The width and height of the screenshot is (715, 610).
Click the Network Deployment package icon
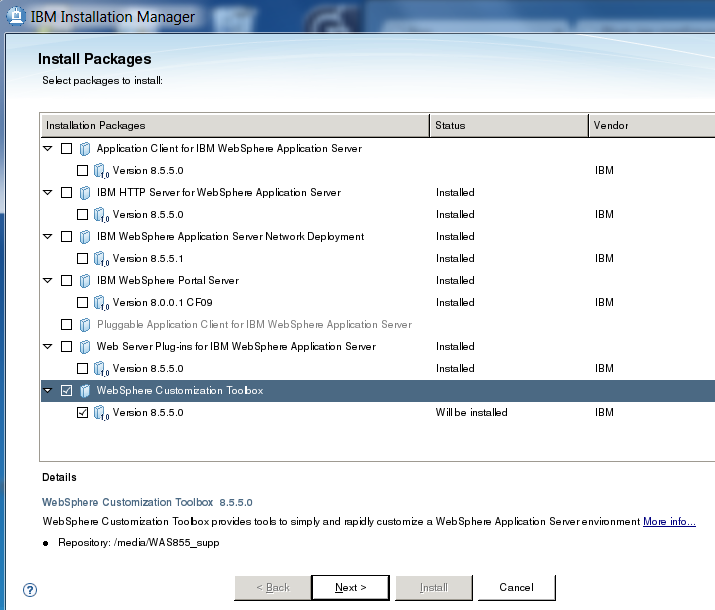click(x=85, y=237)
